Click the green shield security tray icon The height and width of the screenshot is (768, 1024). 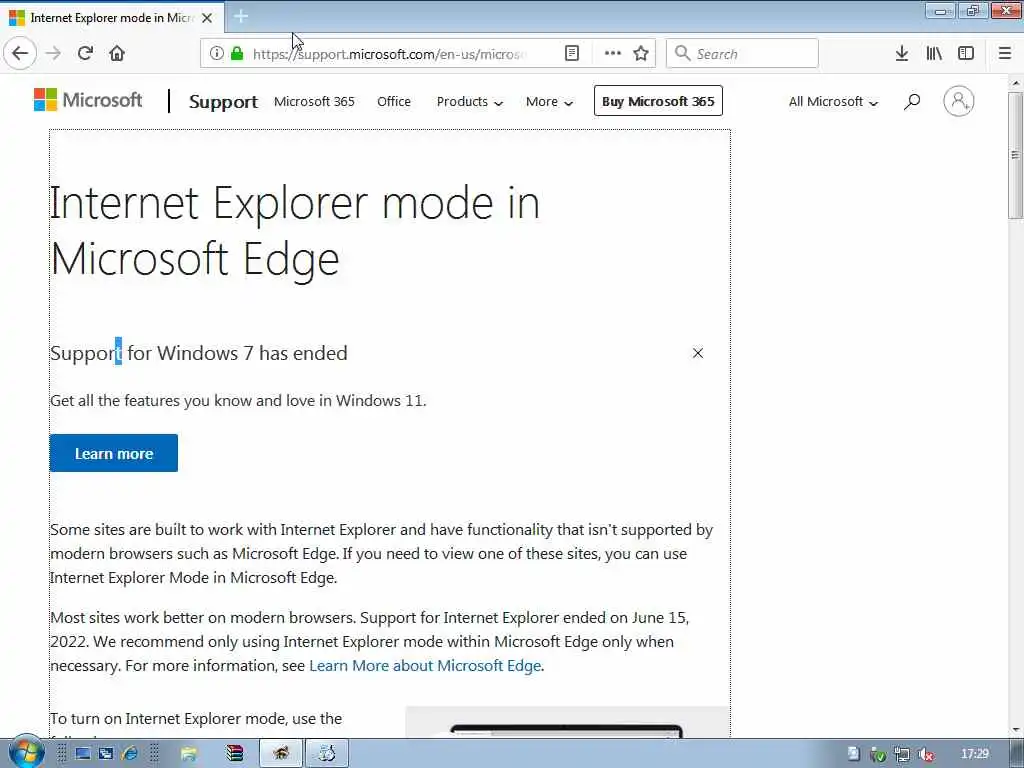(878, 754)
